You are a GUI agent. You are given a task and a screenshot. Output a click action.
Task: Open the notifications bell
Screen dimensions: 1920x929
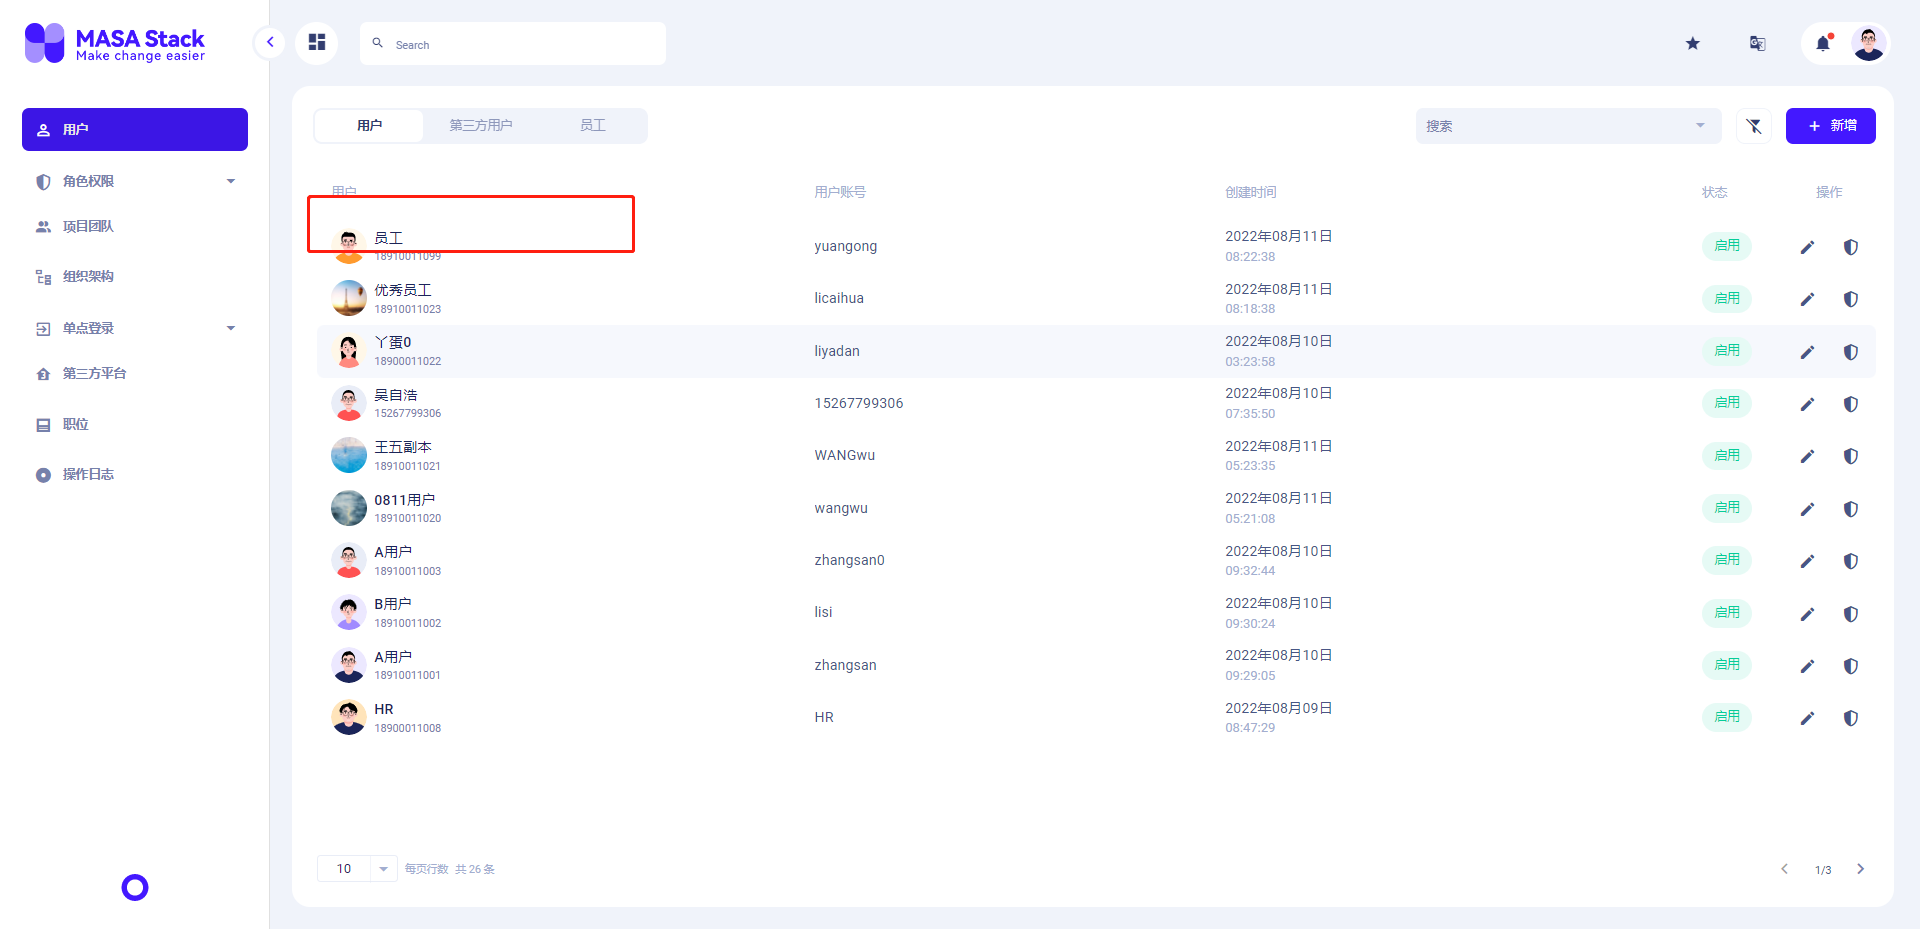coord(1823,43)
